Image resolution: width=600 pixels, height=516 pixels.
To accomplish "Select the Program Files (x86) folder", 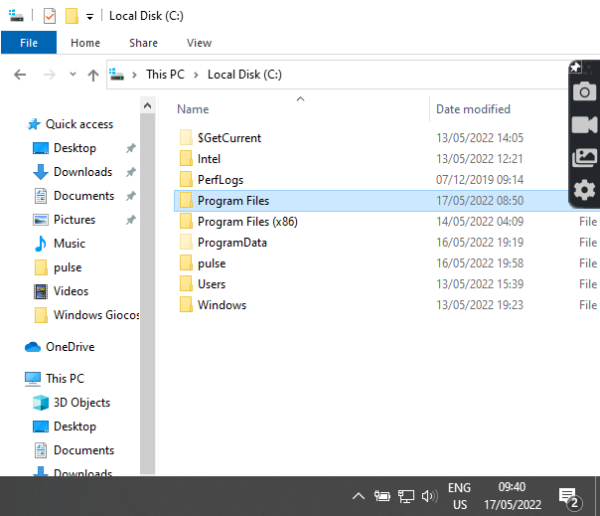I will click(x=247, y=222).
